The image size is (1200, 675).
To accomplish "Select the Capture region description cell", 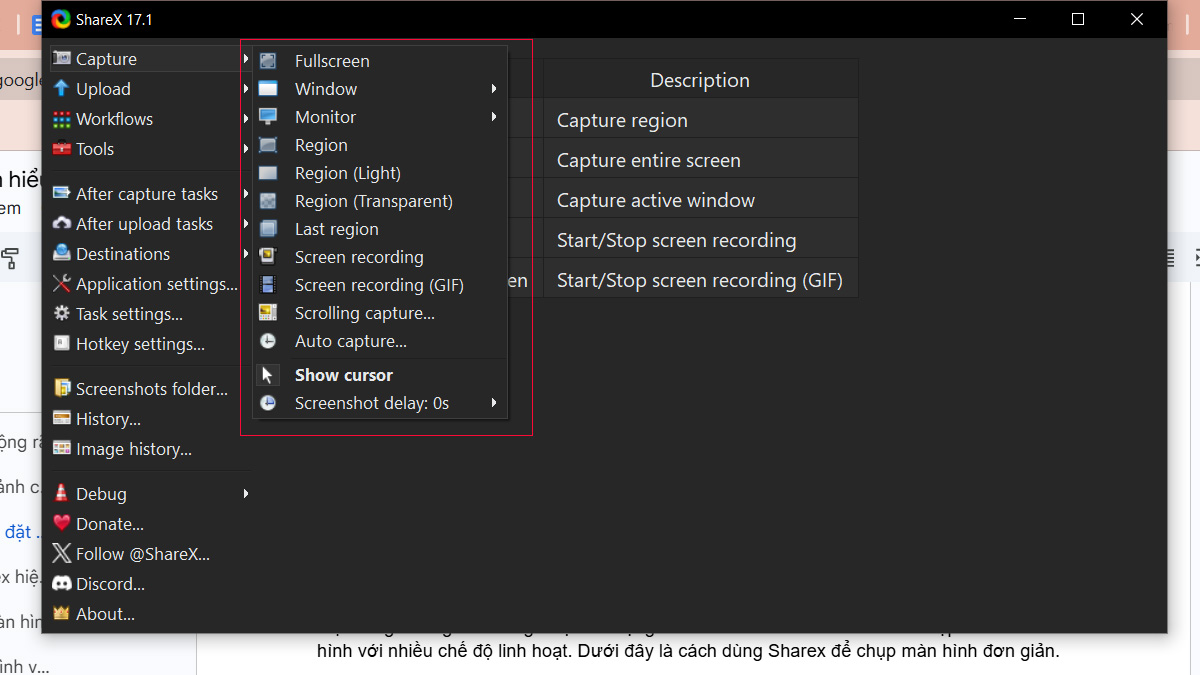I will 700,120.
